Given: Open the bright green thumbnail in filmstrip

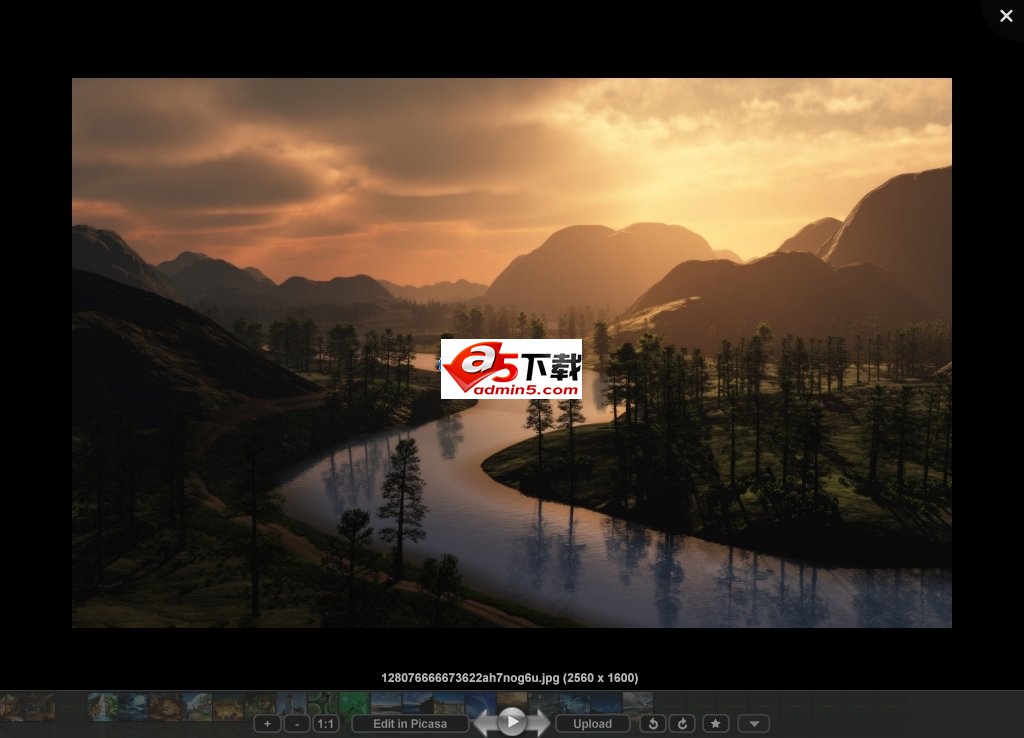Looking at the screenshot, I should tap(354, 703).
